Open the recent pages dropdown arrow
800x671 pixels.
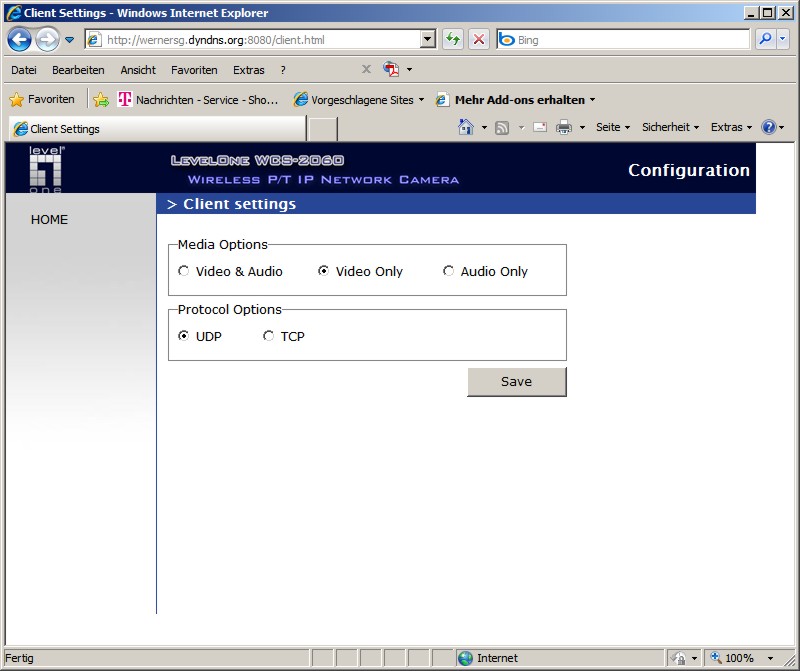click(x=70, y=40)
